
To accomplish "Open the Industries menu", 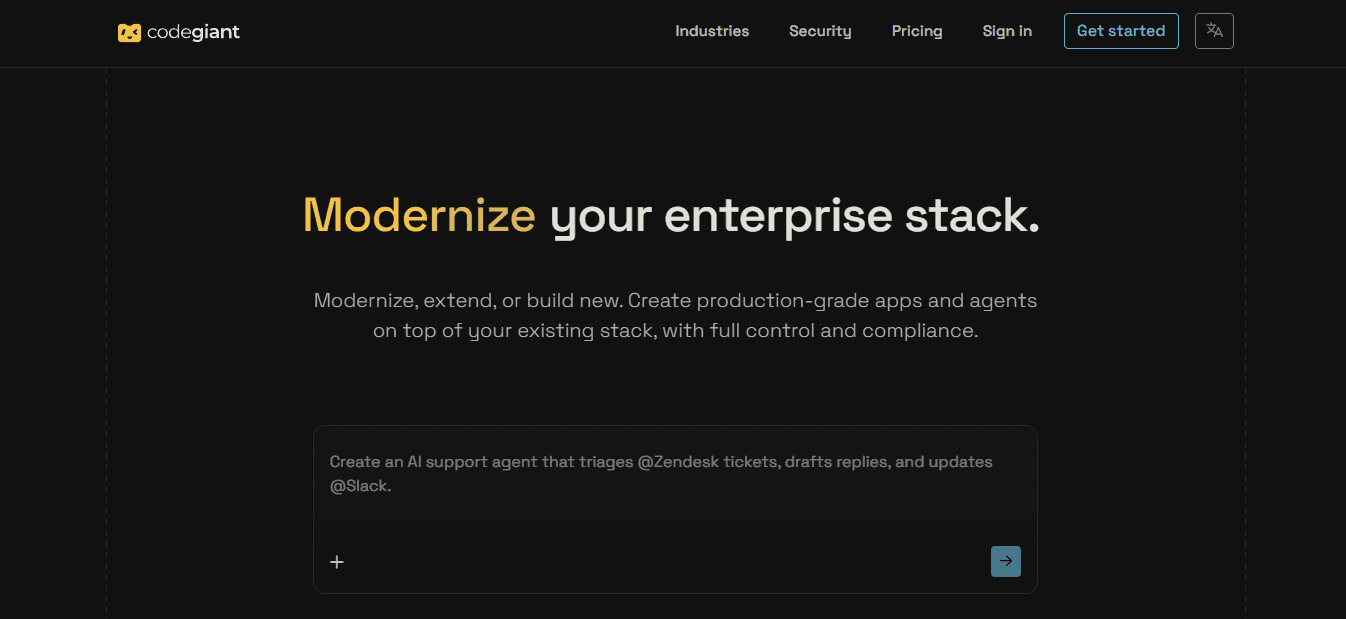I will click(x=712, y=31).
